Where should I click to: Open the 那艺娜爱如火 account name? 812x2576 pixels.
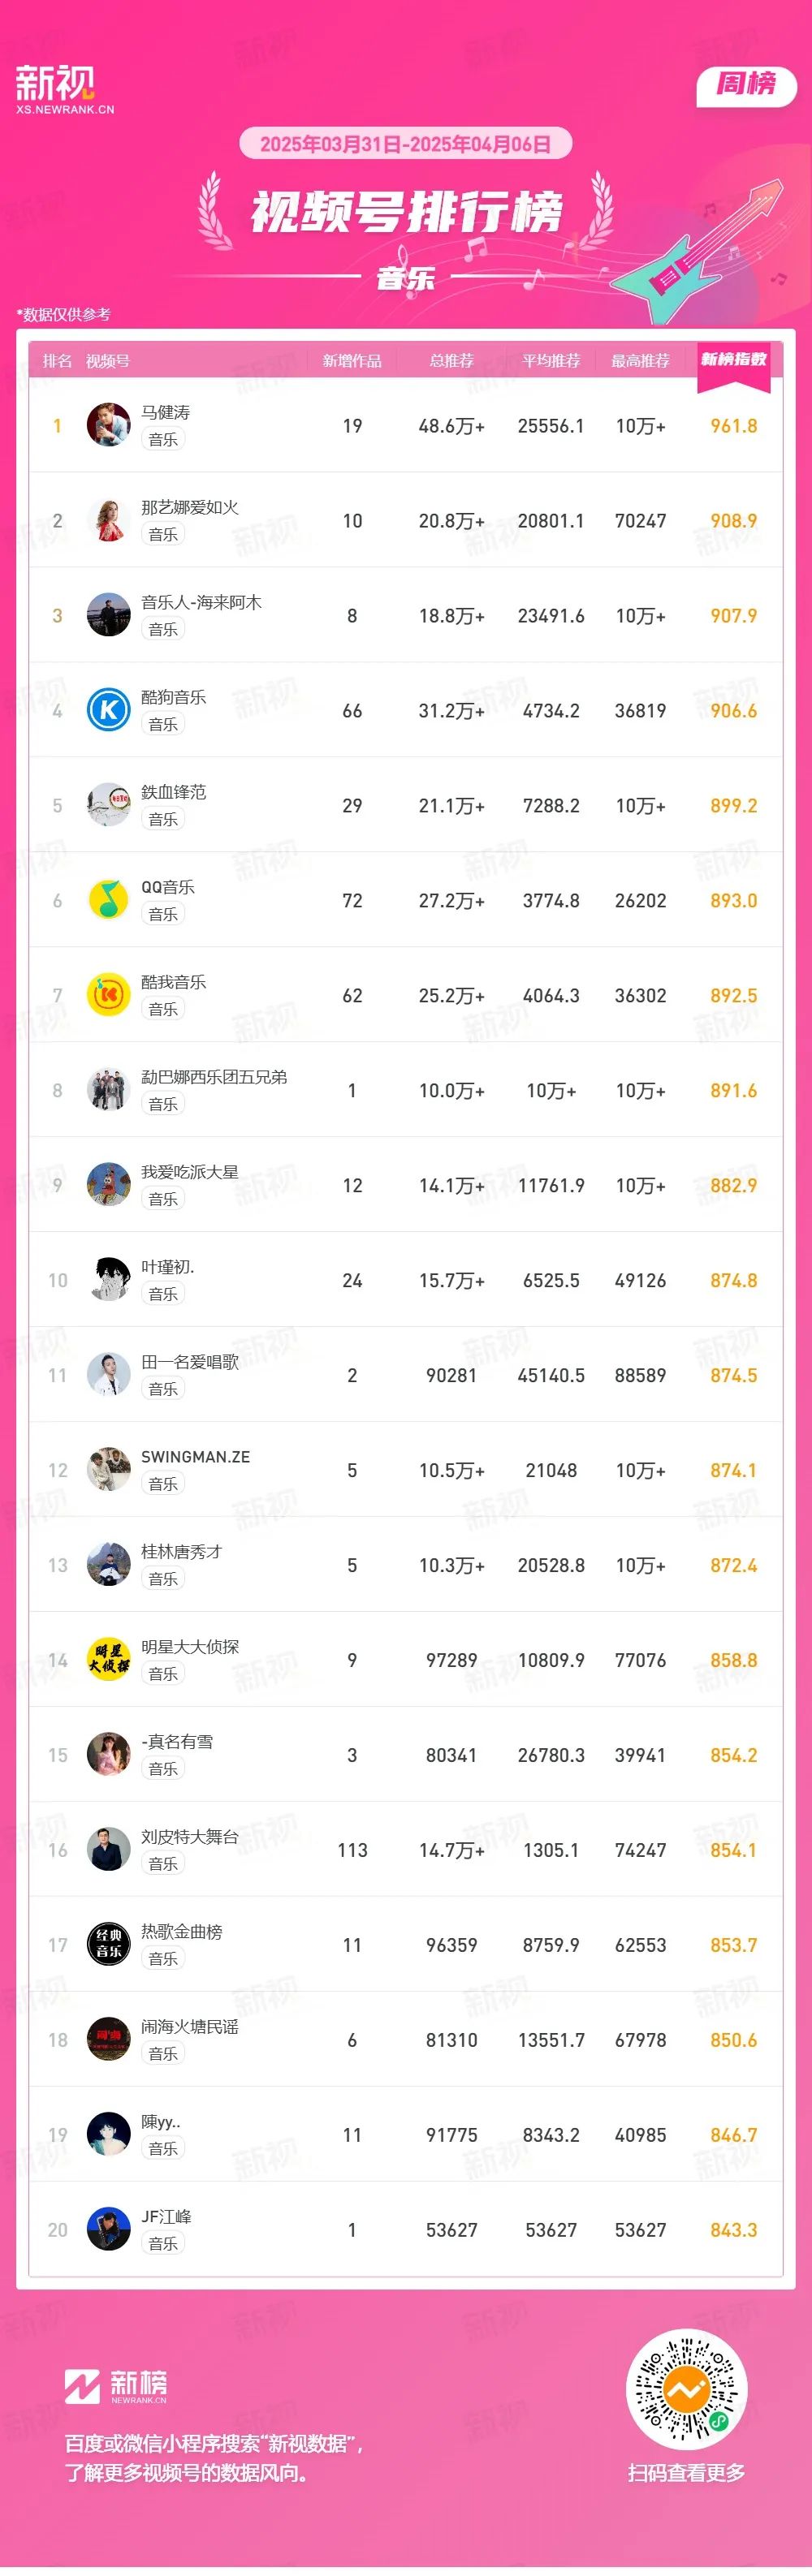[x=190, y=507]
